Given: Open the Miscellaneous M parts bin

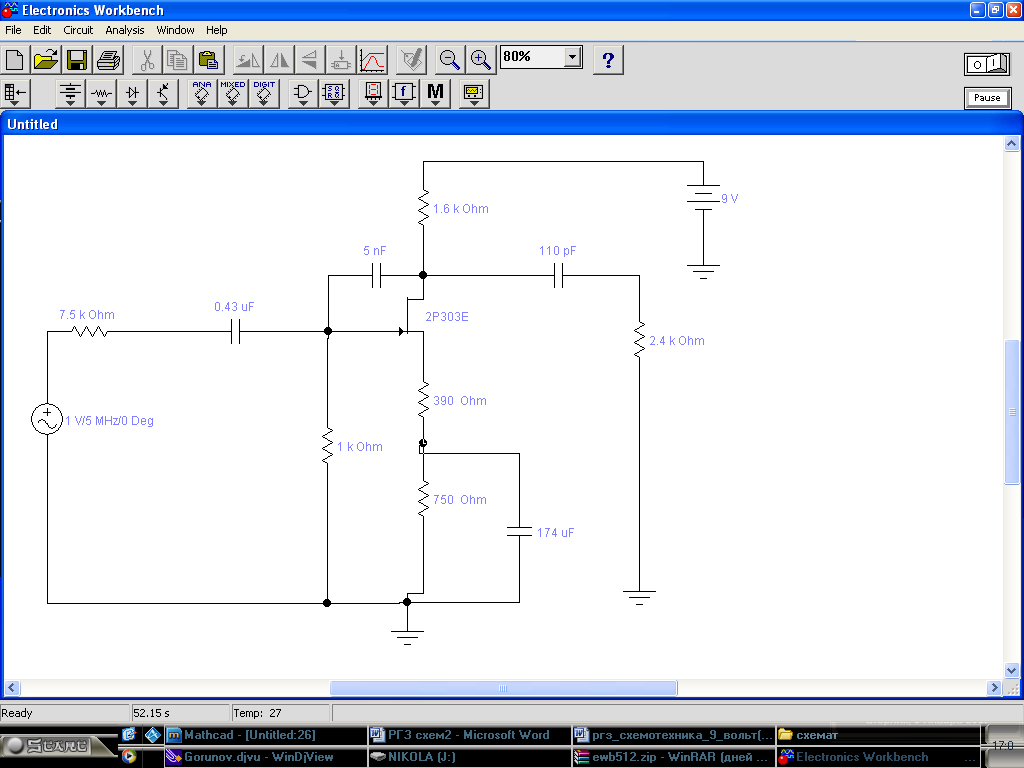Looking at the screenshot, I should (x=436, y=93).
